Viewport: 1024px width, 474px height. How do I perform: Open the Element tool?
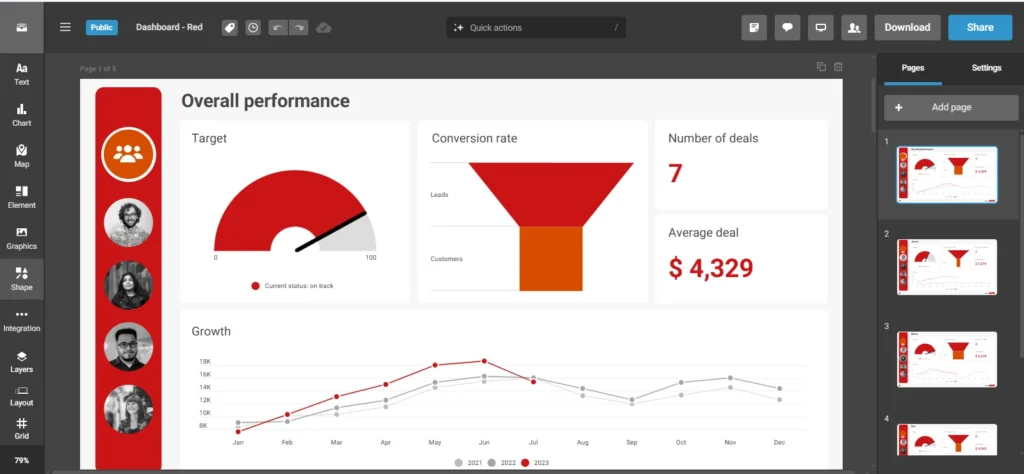click(x=22, y=197)
